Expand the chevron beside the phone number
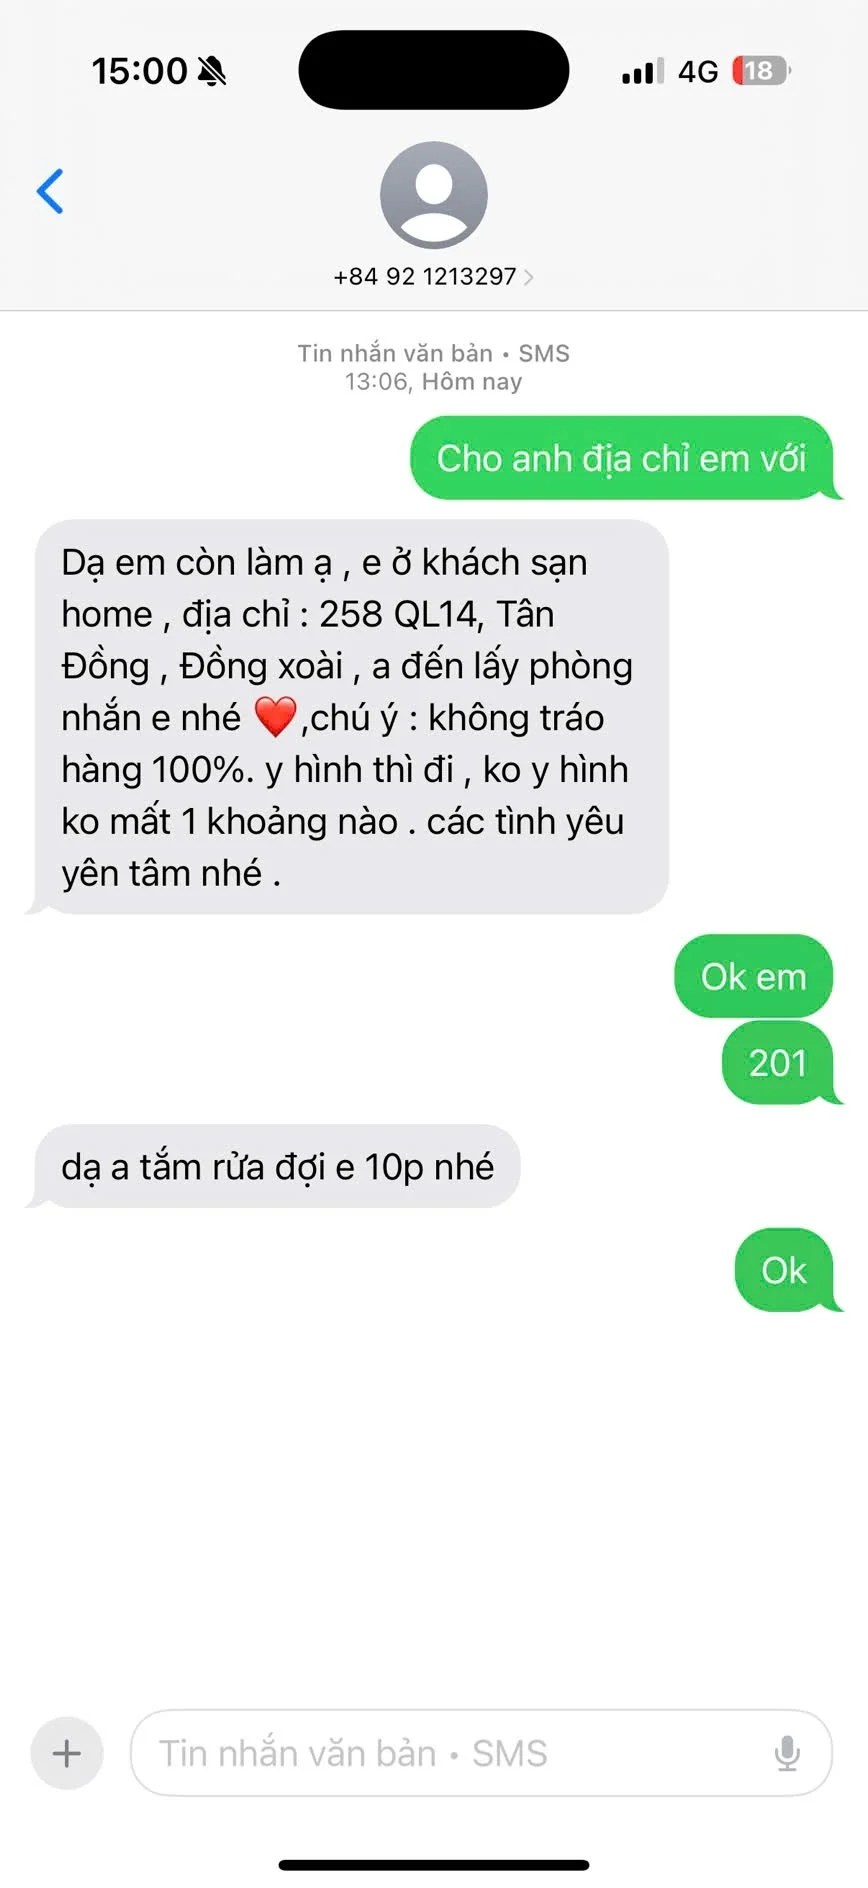This screenshot has height=1888, width=868. 529,277
